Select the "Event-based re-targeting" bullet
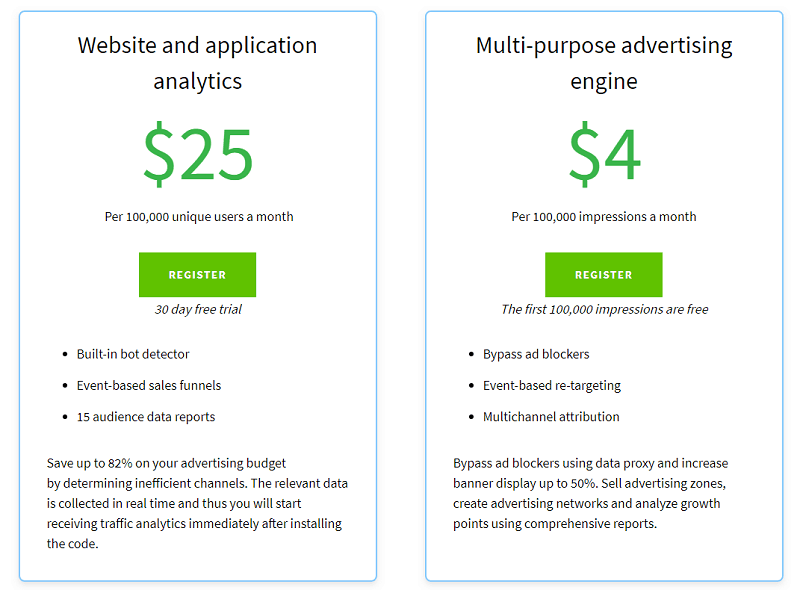This screenshot has width=800, height=590. 552,386
